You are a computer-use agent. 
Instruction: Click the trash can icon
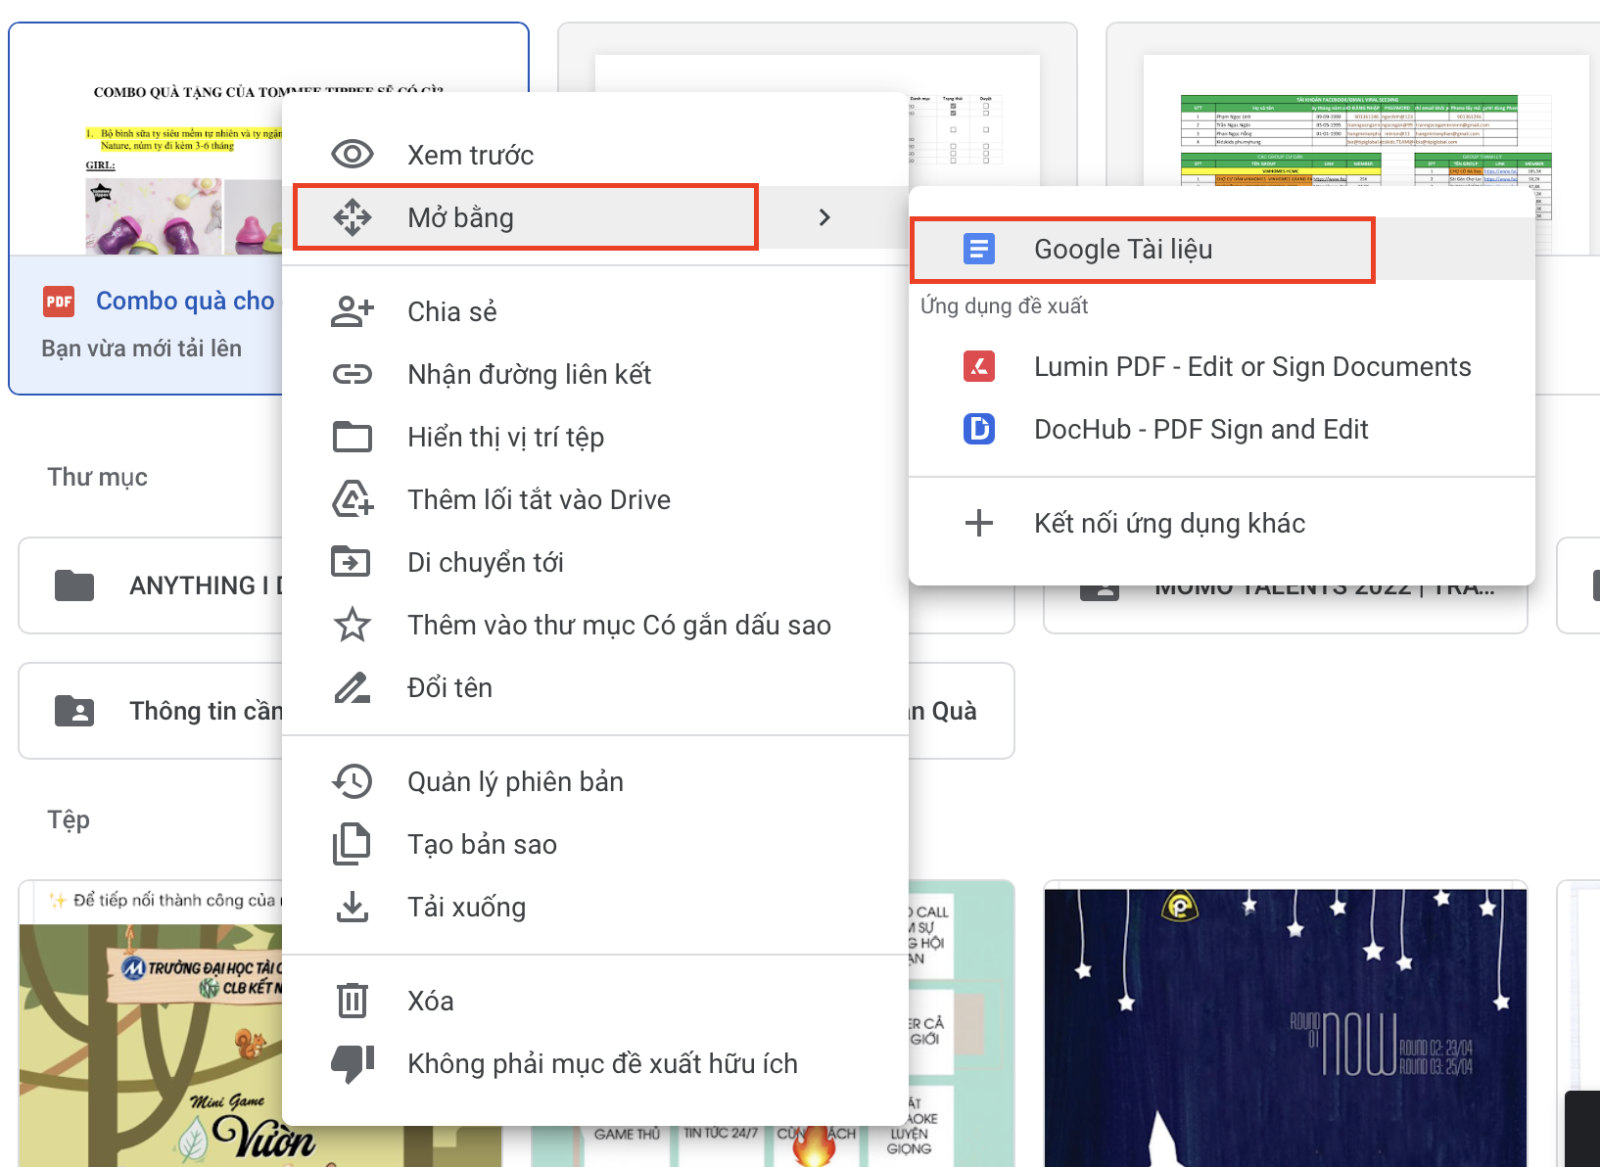(x=352, y=1000)
